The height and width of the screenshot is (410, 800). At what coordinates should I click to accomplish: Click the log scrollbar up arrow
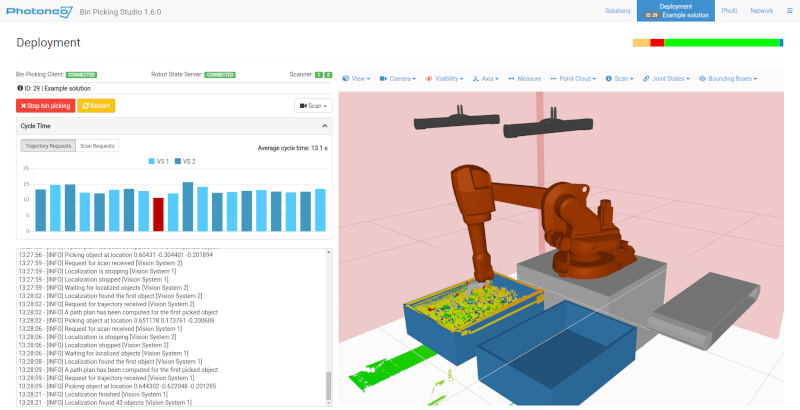pyautogui.click(x=329, y=252)
